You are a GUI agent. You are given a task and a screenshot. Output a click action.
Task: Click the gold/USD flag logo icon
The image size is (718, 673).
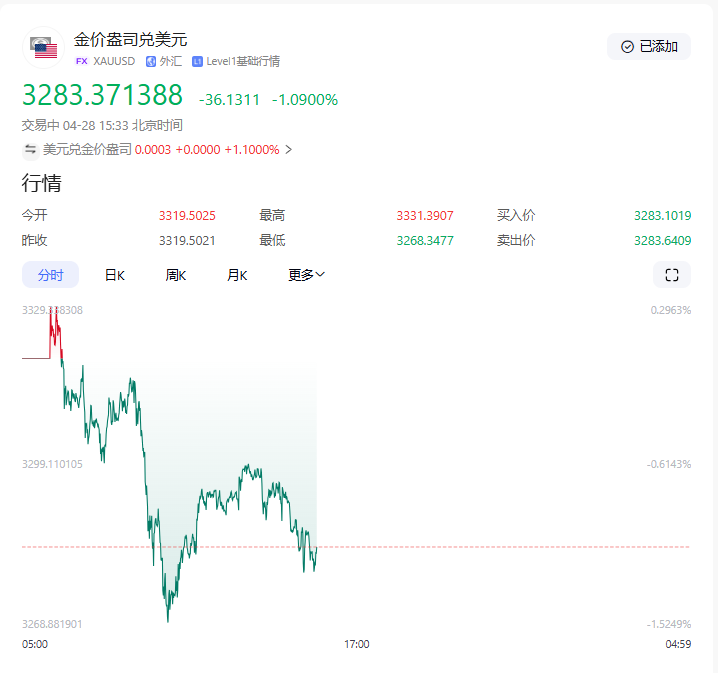44,48
